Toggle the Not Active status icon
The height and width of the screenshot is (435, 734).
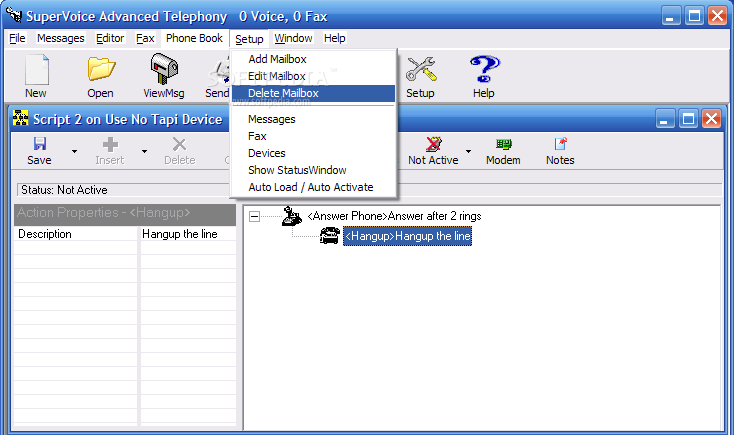pyautogui.click(x=433, y=144)
